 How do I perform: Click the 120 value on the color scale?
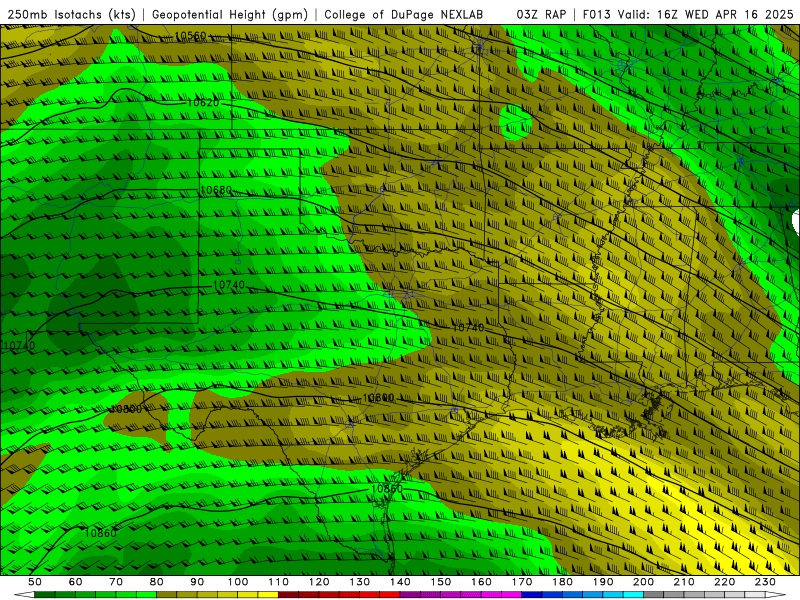click(319, 582)
